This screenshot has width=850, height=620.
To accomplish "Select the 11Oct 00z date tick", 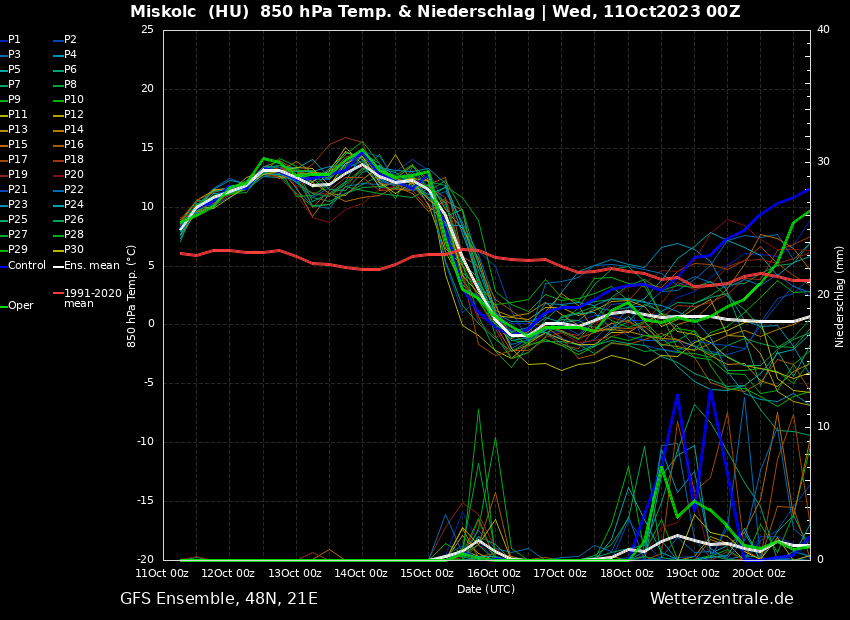I will (162, 574).
